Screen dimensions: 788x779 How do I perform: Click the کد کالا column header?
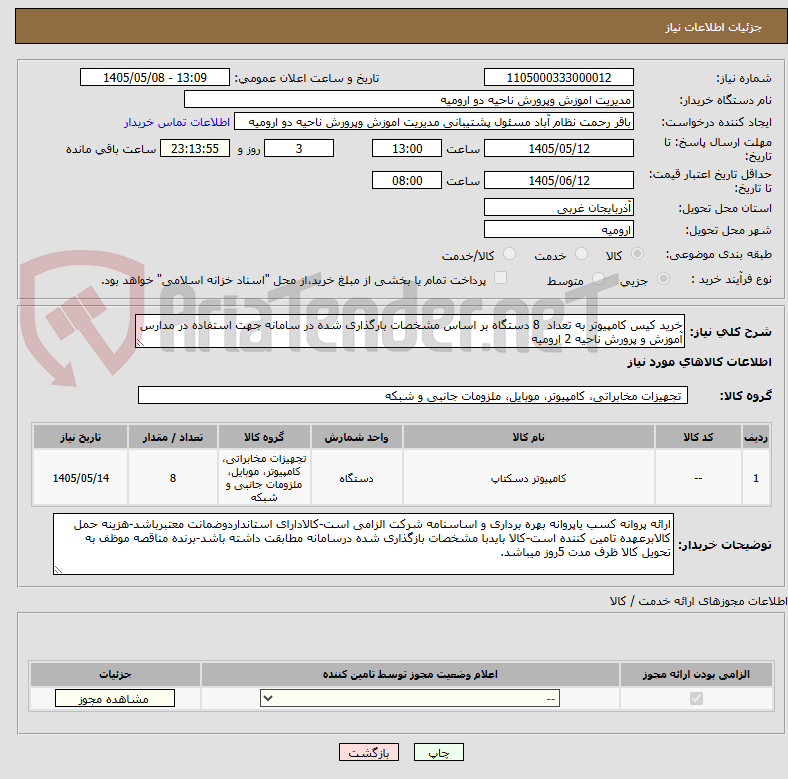point(698,437)
